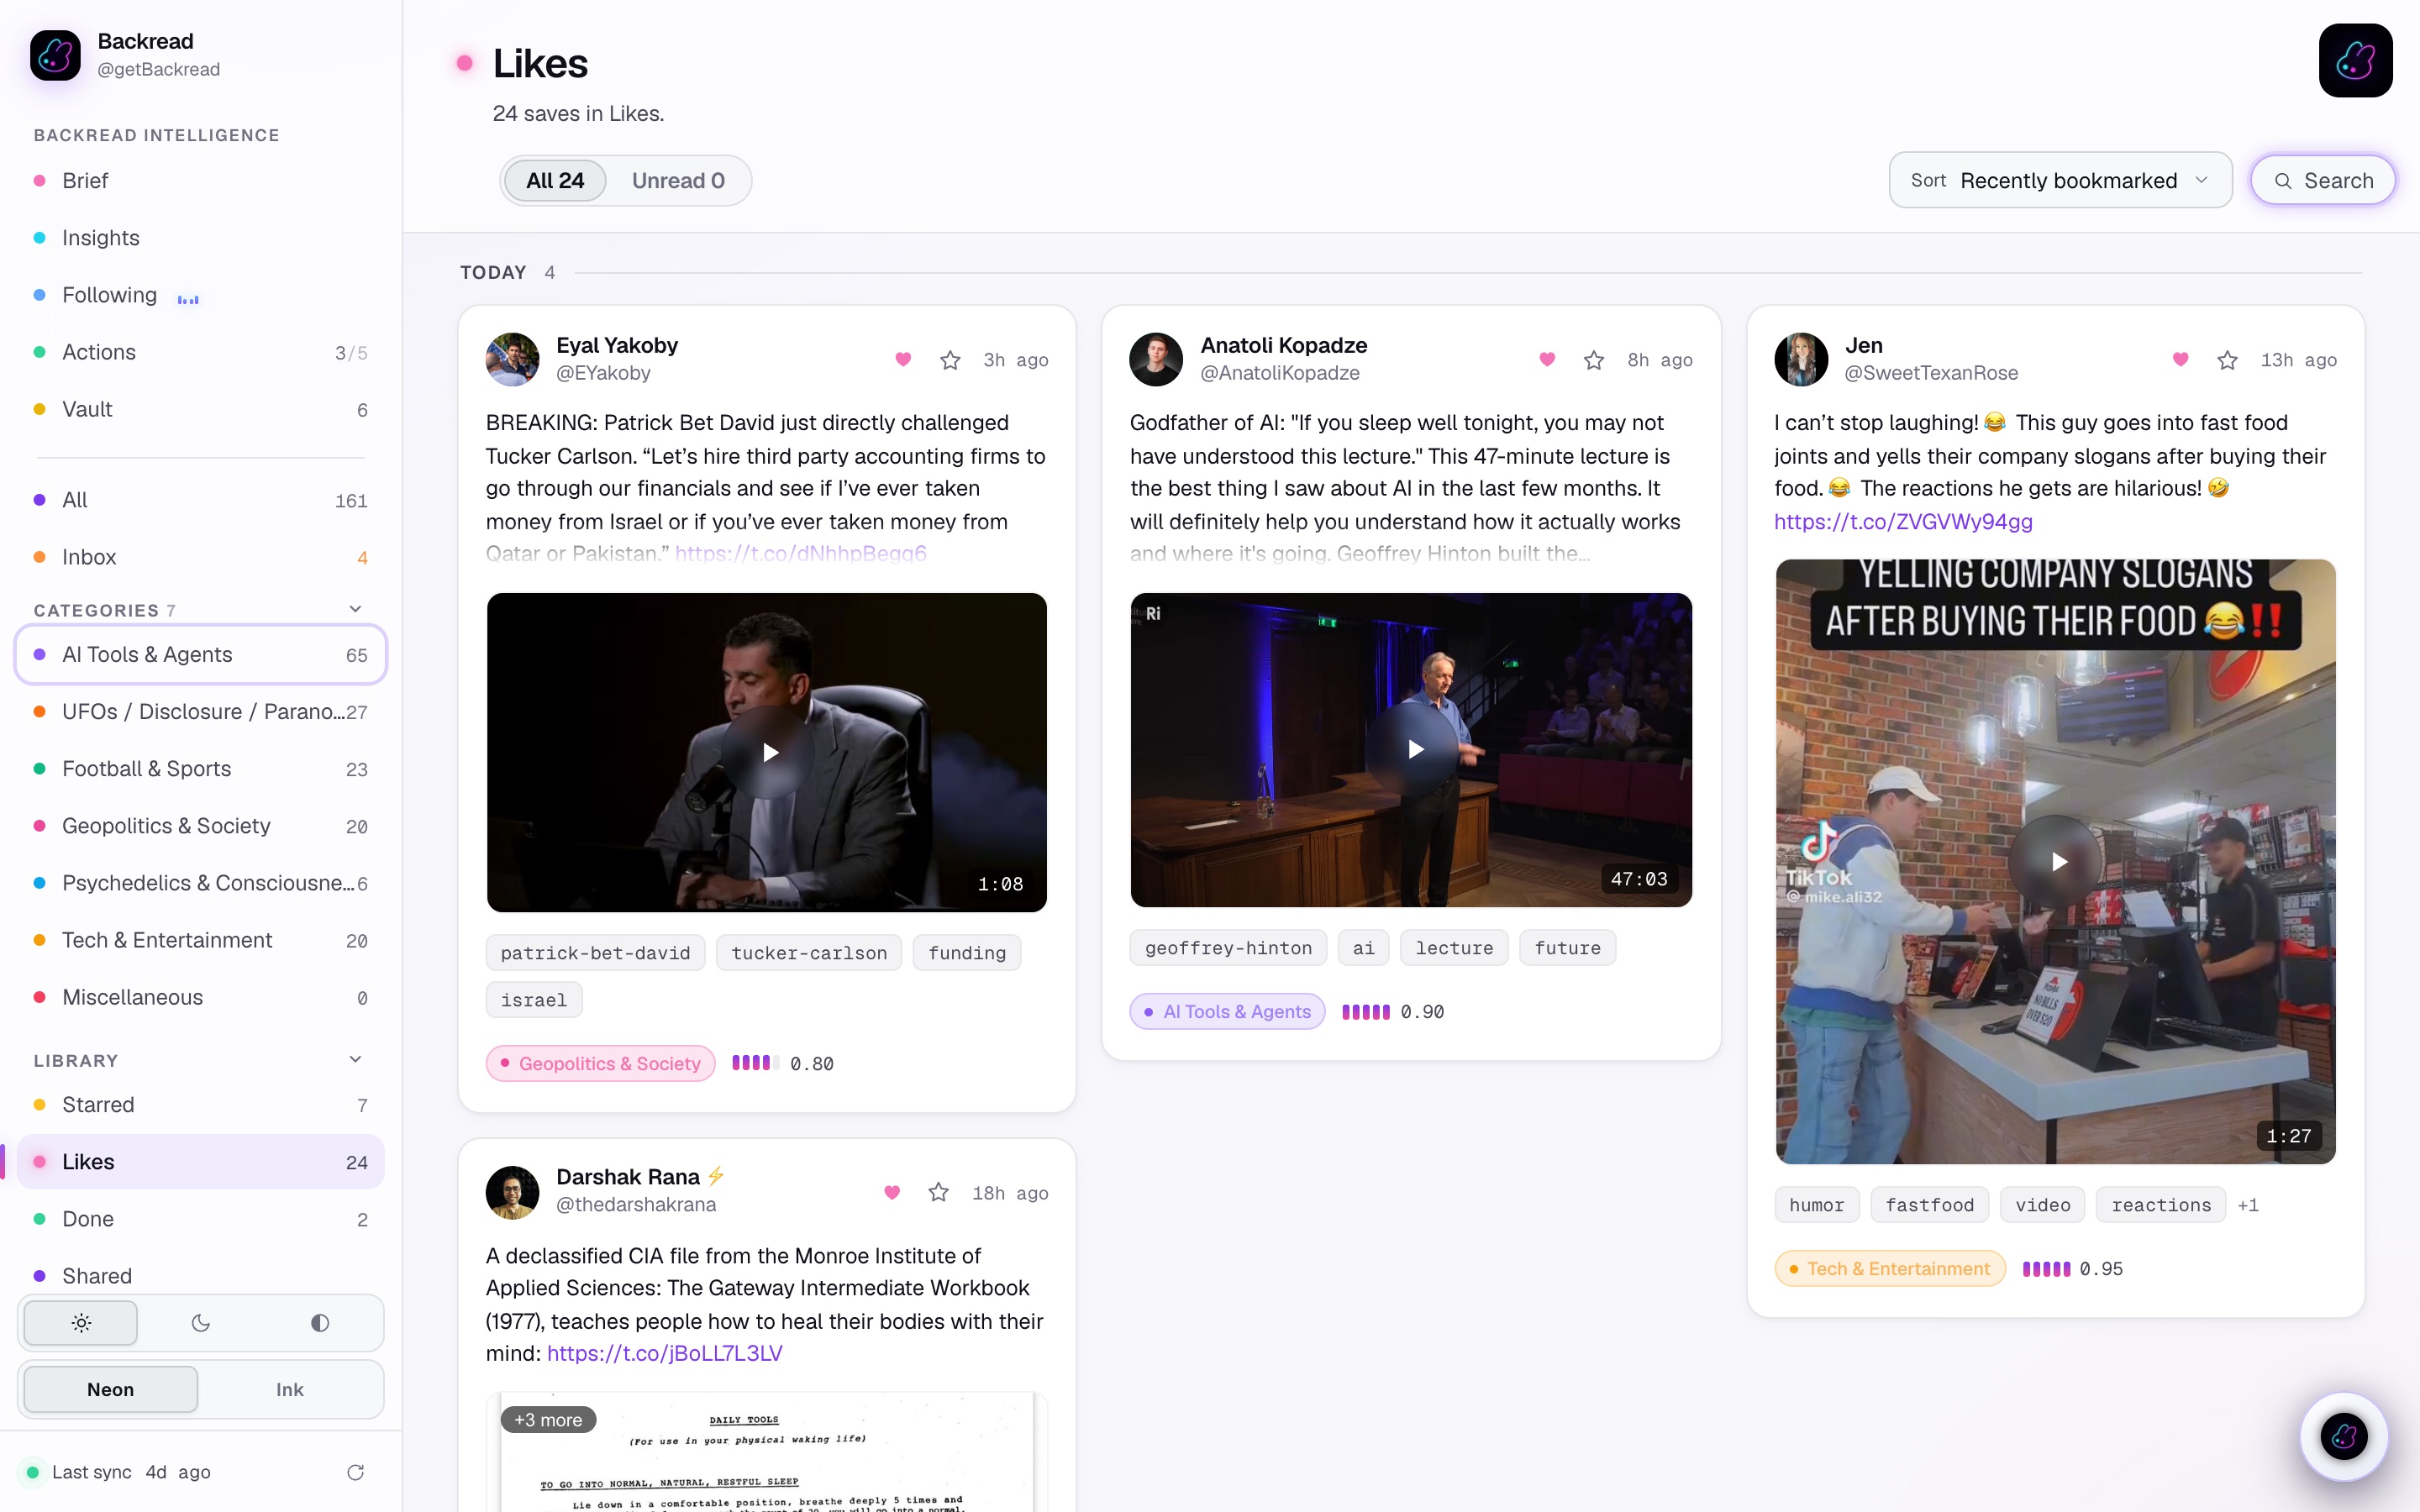The width and height of the screenshot is (2420, 1512).
Task: Open Brief in sidebar
Action: pos(200,180)
